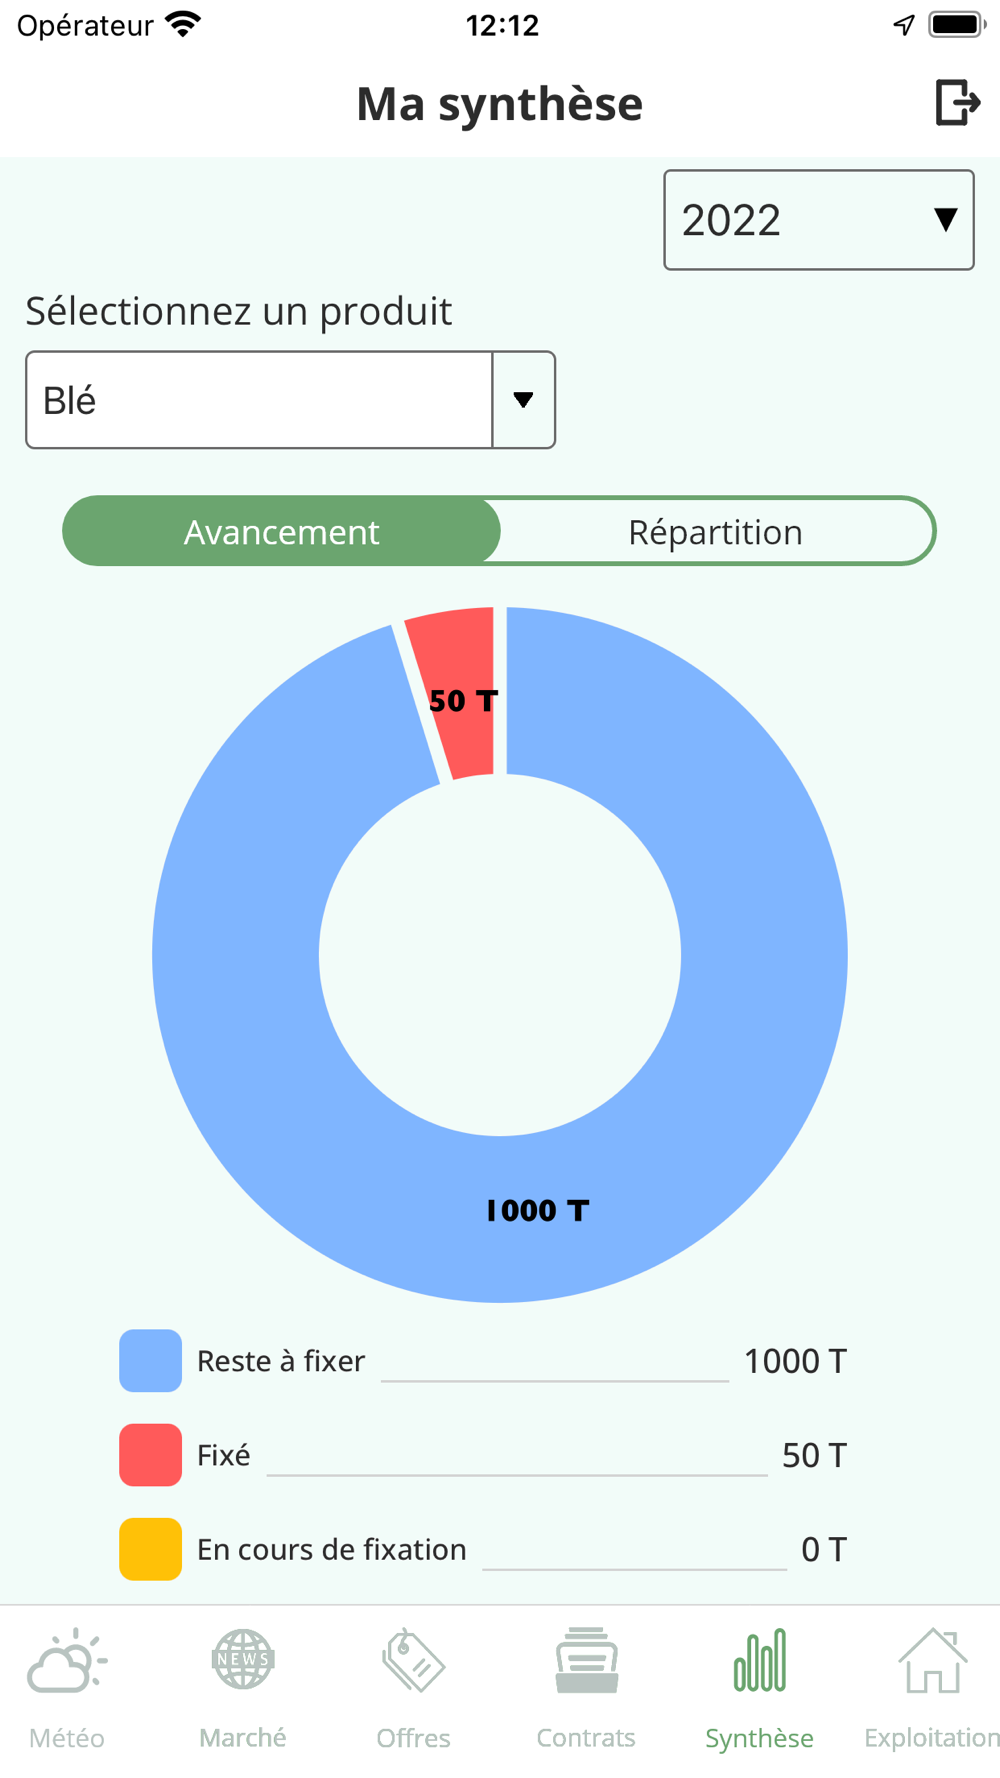Screen dimensions: 1000x1778
Task: Select the En cours de fixation legend
Action: (483, 1549)
